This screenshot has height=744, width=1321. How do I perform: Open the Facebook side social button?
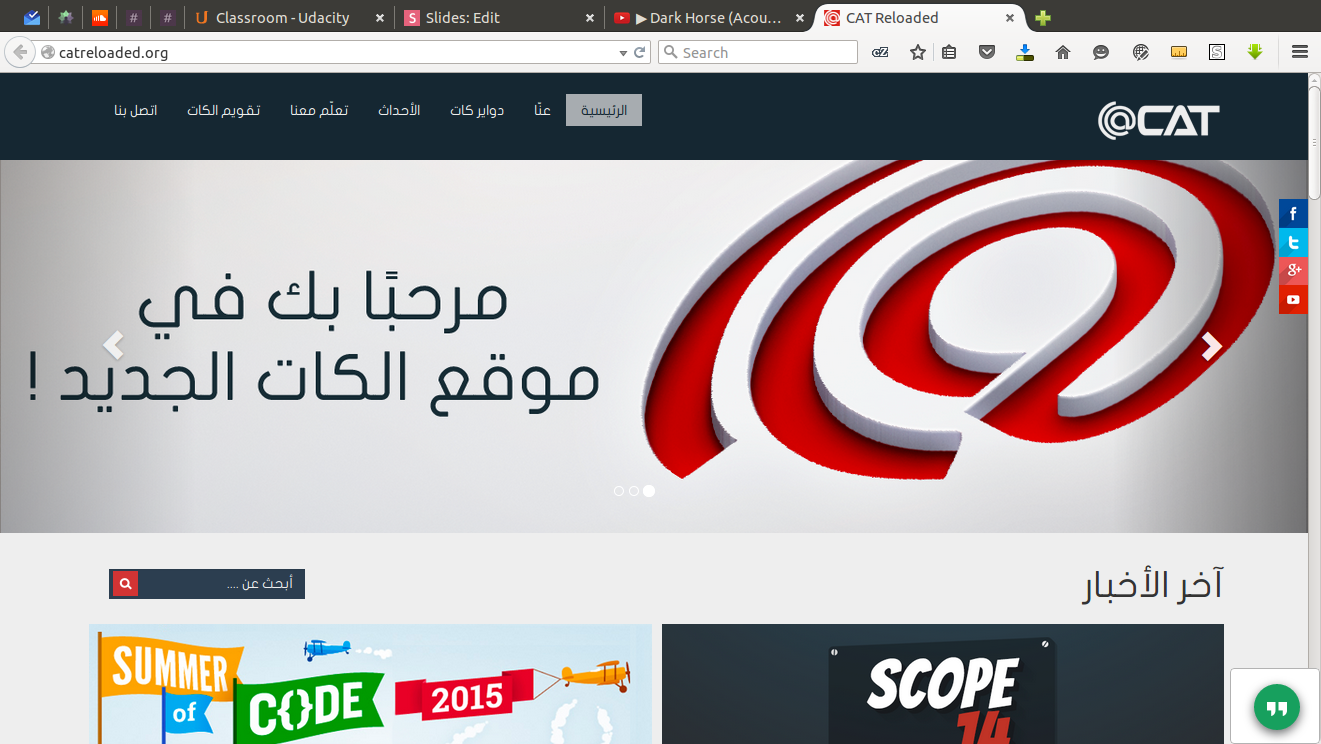tap(1293, 213)
